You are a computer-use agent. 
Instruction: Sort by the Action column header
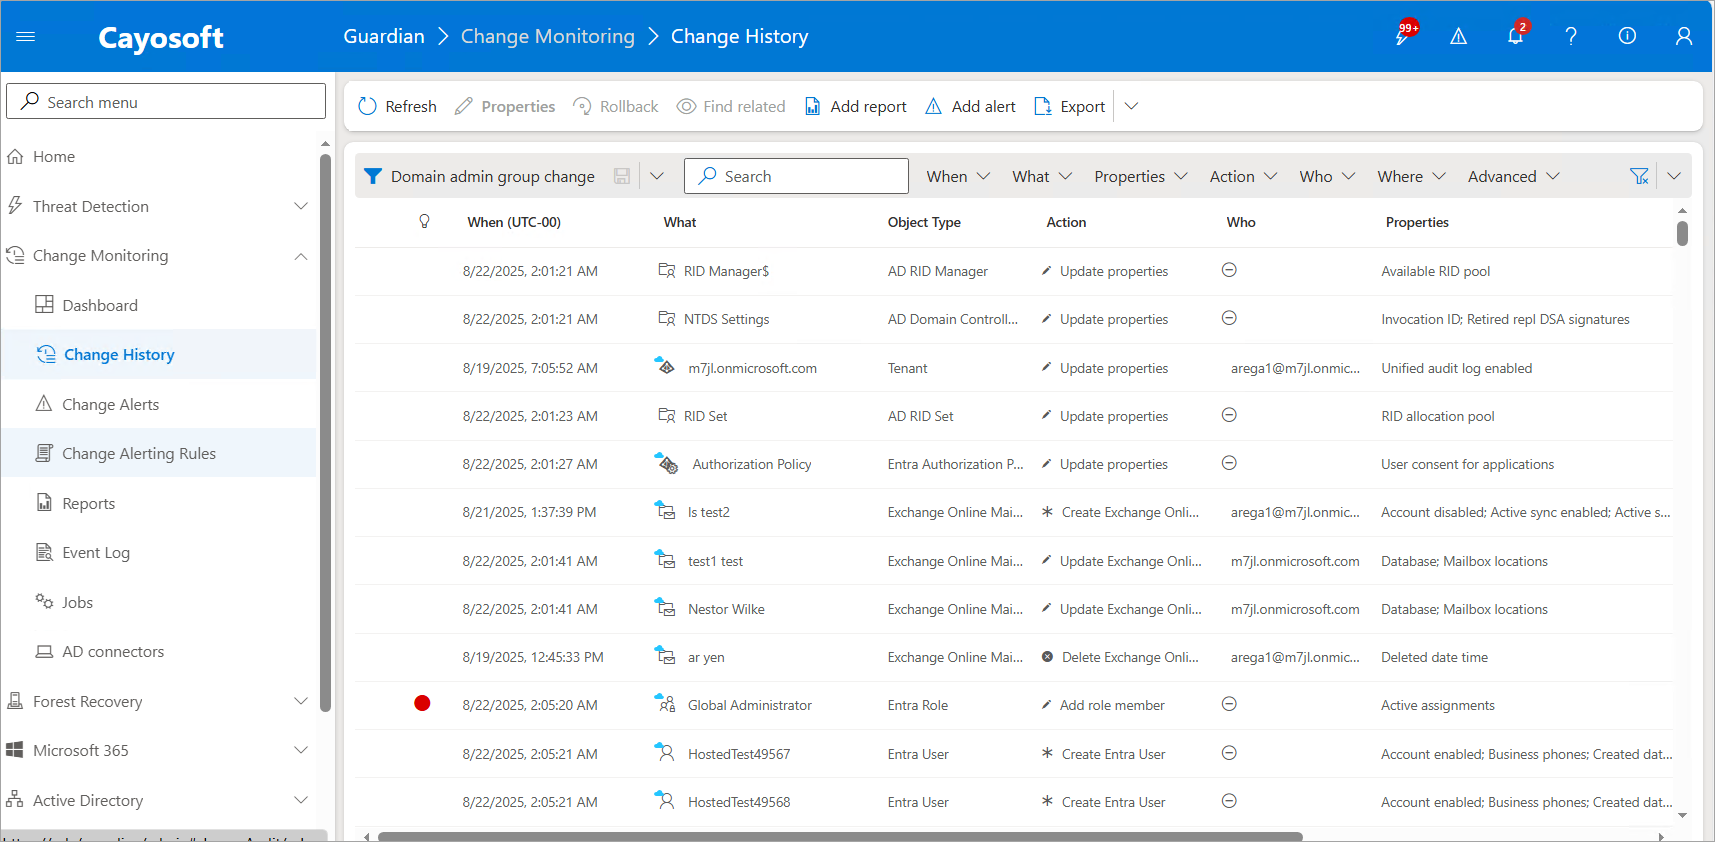point(1066,223)
